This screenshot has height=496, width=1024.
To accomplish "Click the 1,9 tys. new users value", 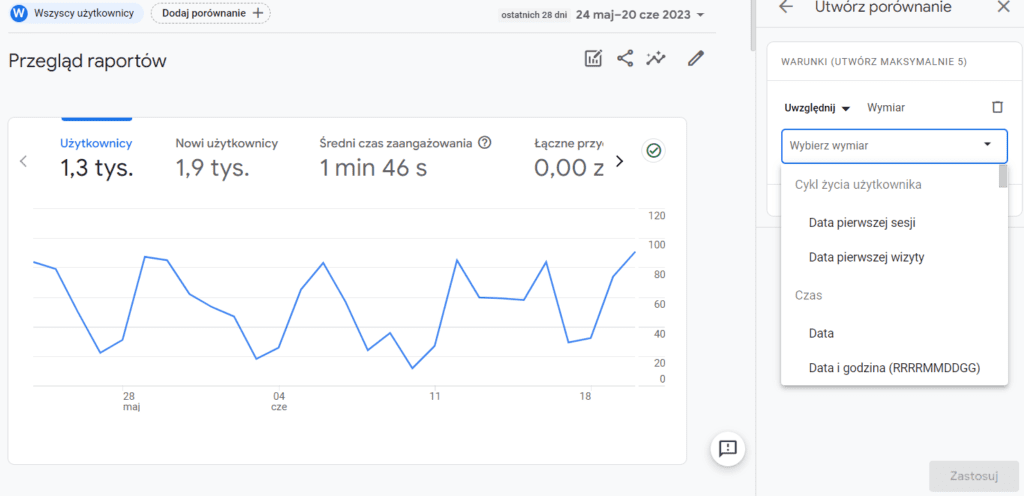I will point(212,168).
